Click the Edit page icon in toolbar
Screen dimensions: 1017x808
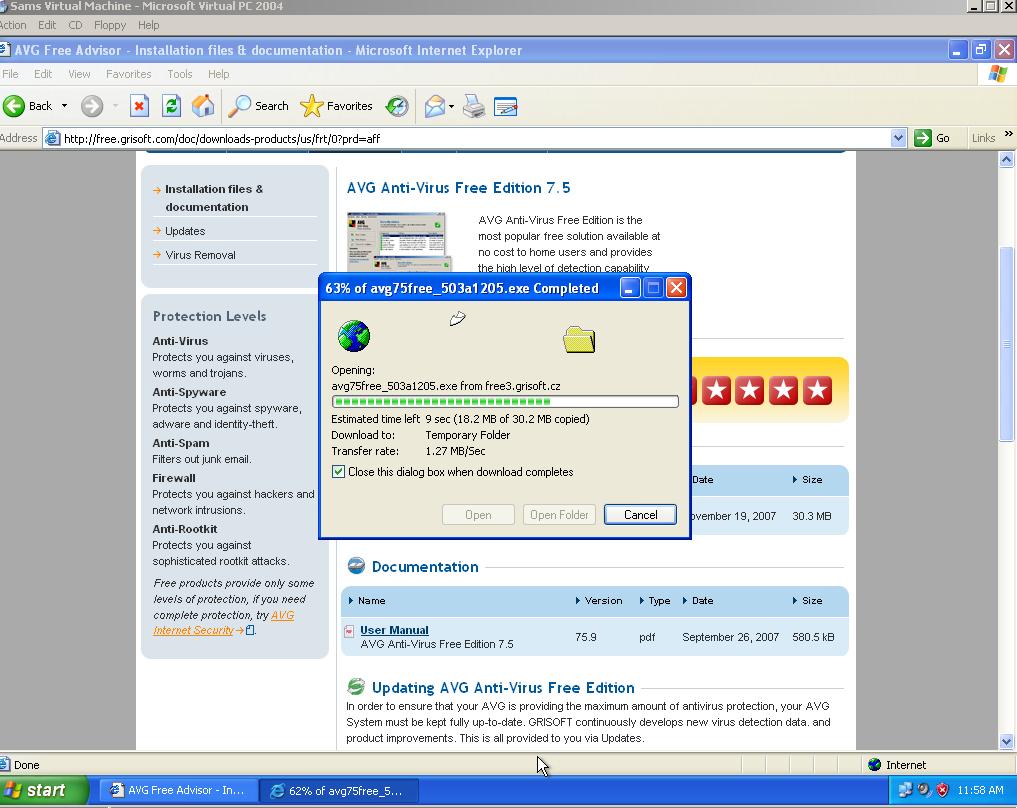point(505,106)
